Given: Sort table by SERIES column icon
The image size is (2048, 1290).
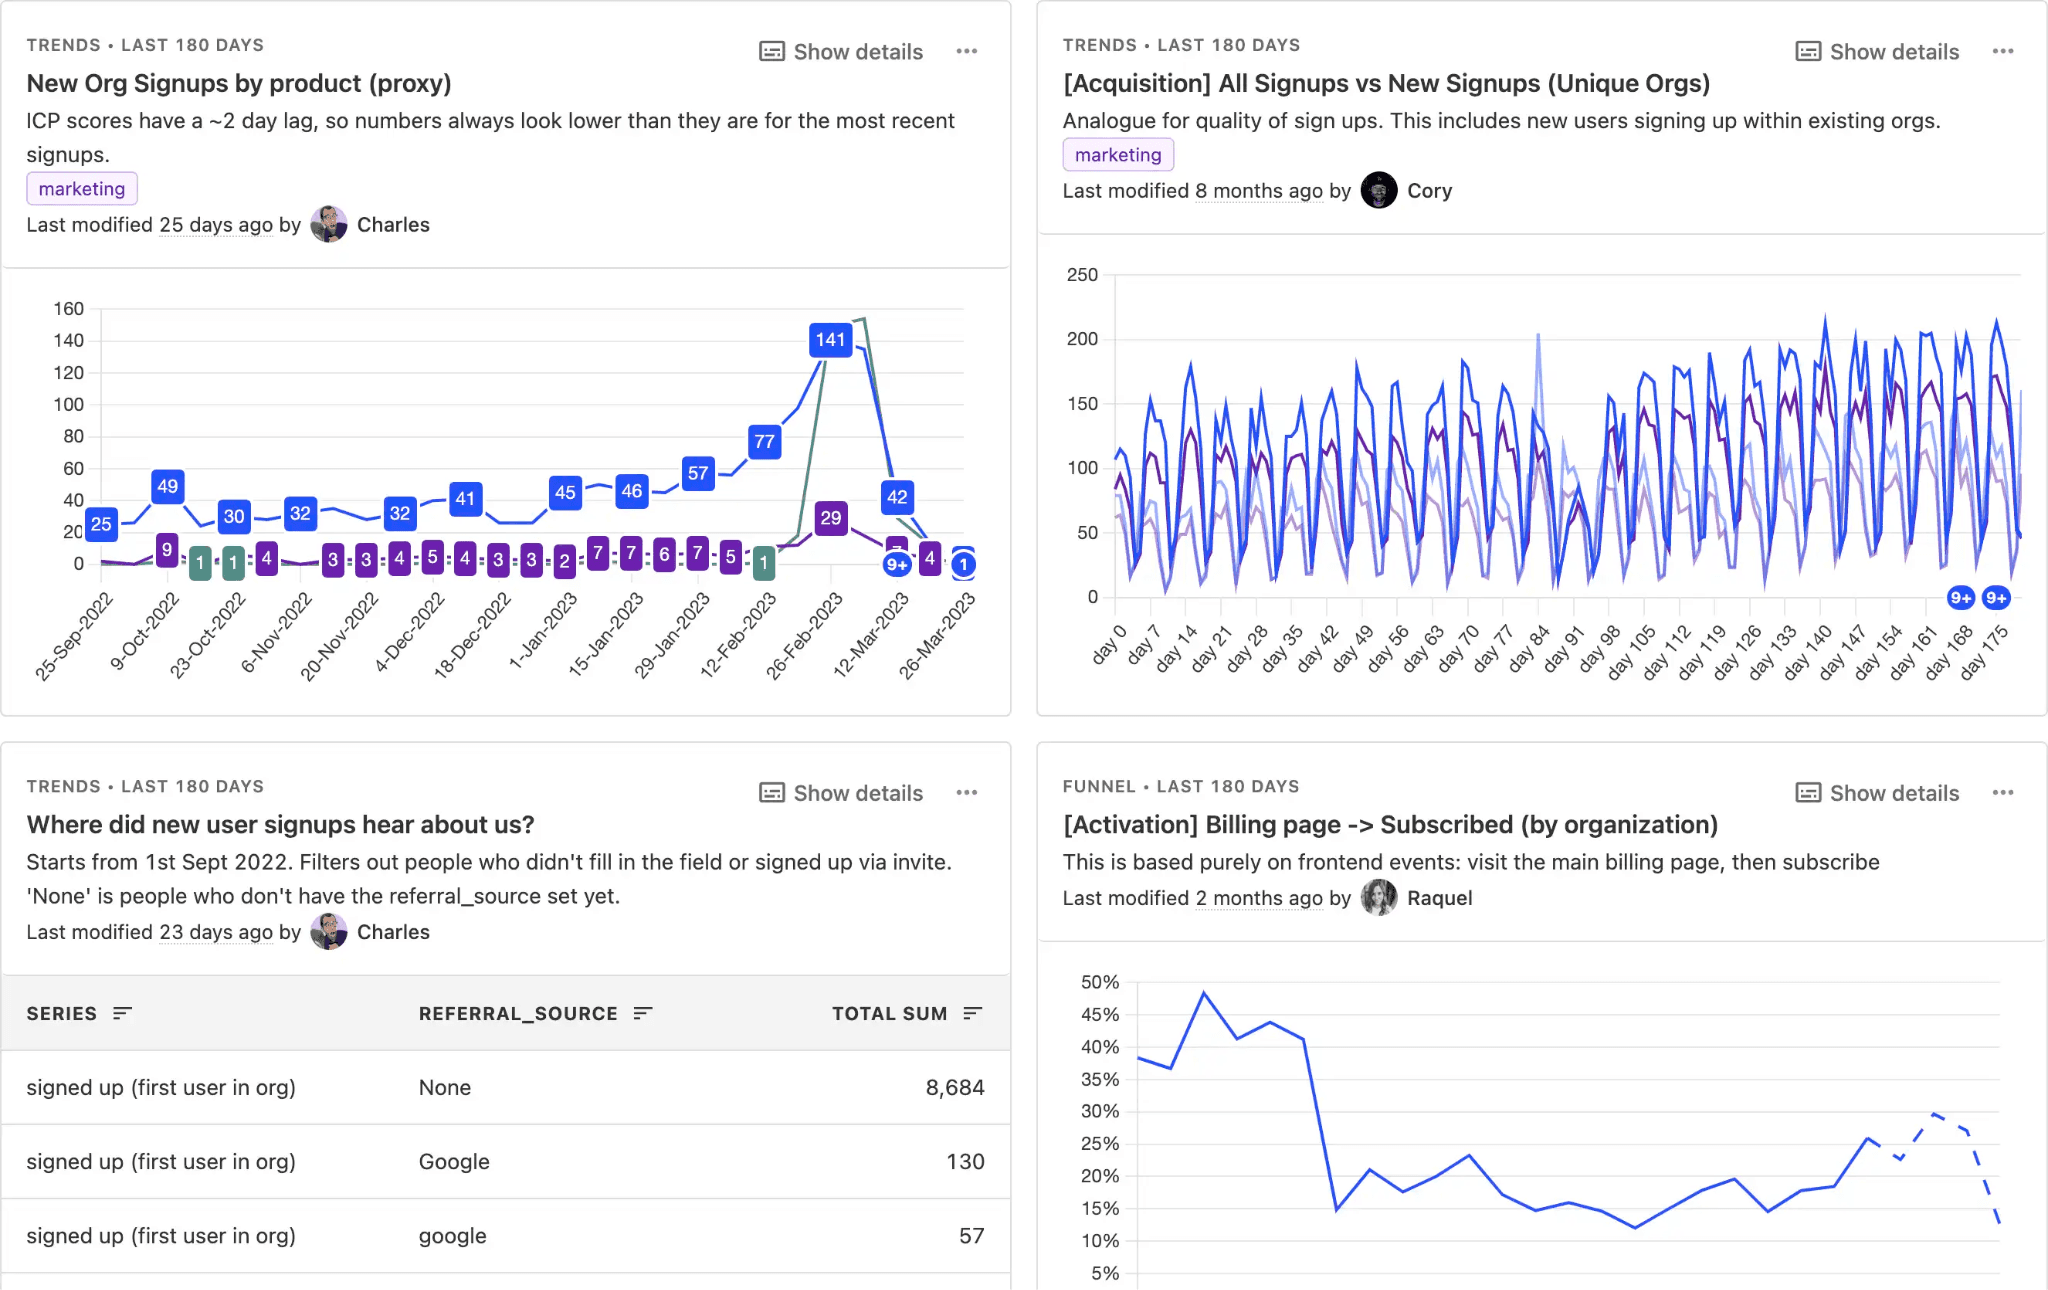Looking at the screenshot, I should (122, 1013).
